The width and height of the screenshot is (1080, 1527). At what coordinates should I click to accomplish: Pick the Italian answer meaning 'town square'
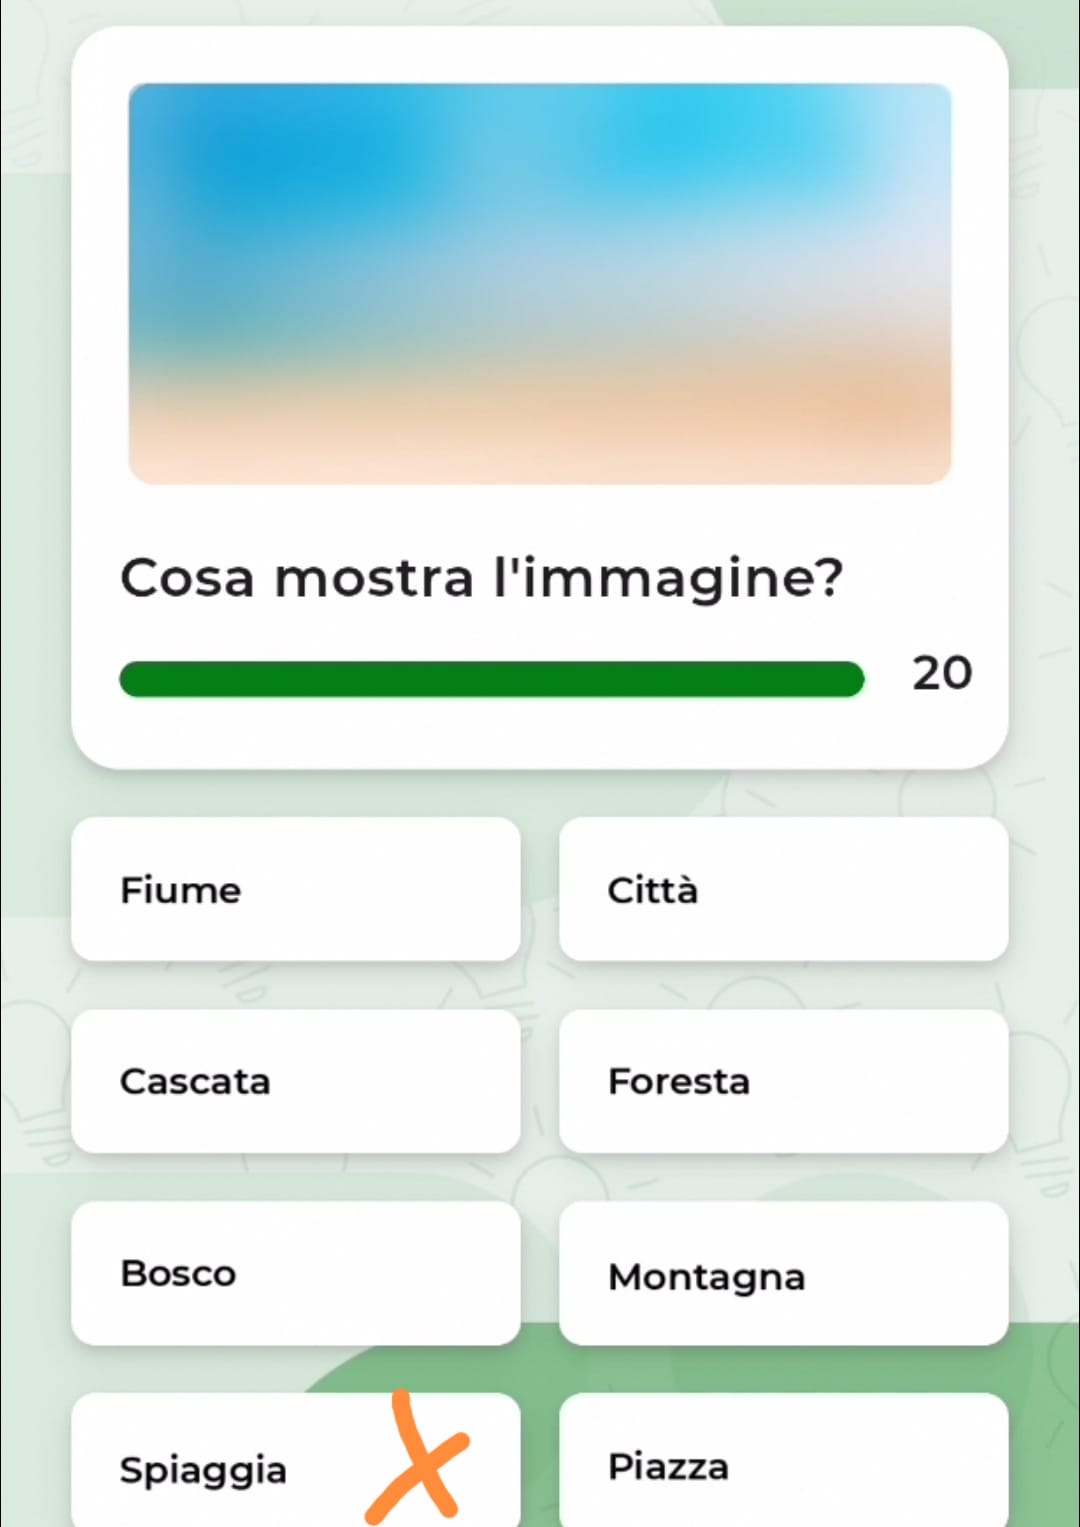point(783,1465)
